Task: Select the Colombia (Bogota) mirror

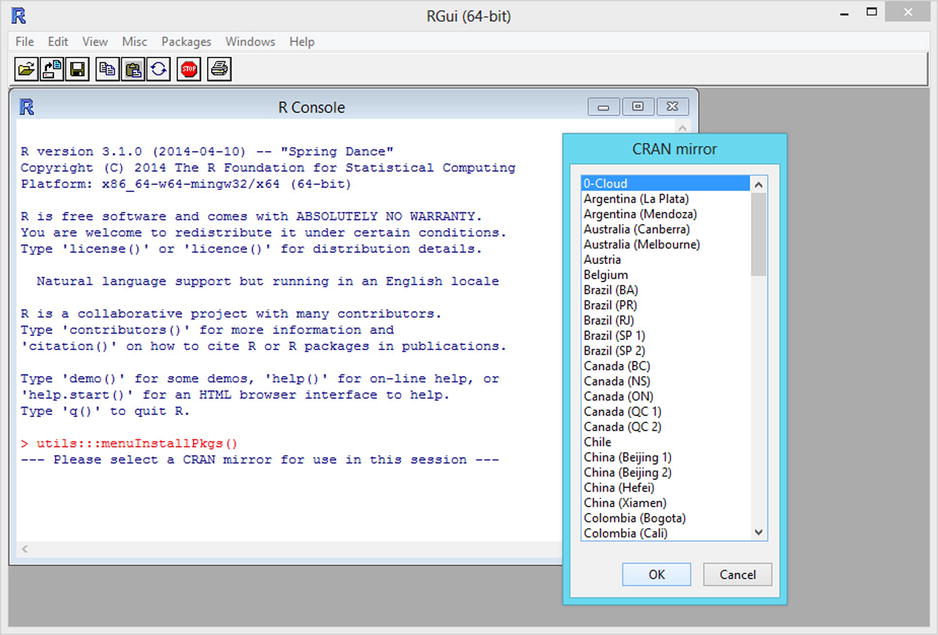Action: [x=666, y=518]
